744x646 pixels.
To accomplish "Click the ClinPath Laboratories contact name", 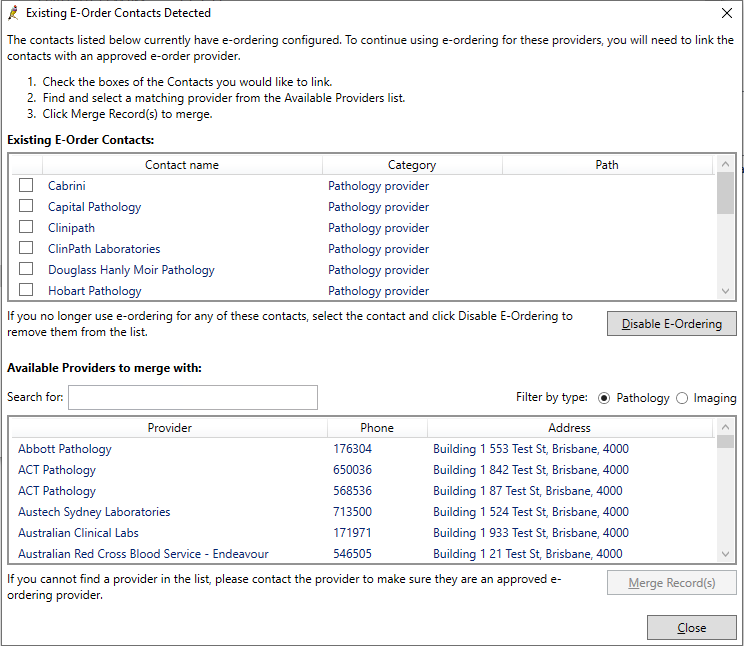I will tap(104, 249).
